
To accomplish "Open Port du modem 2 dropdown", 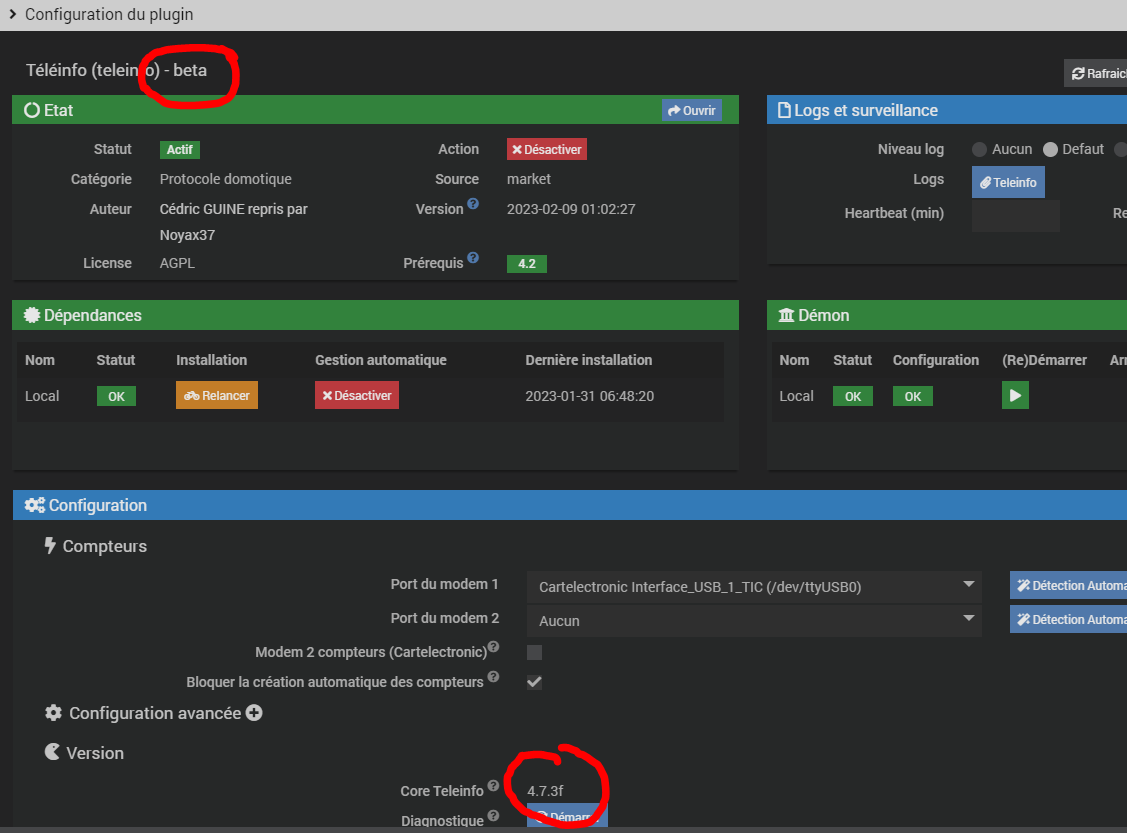I will point(754,620).
